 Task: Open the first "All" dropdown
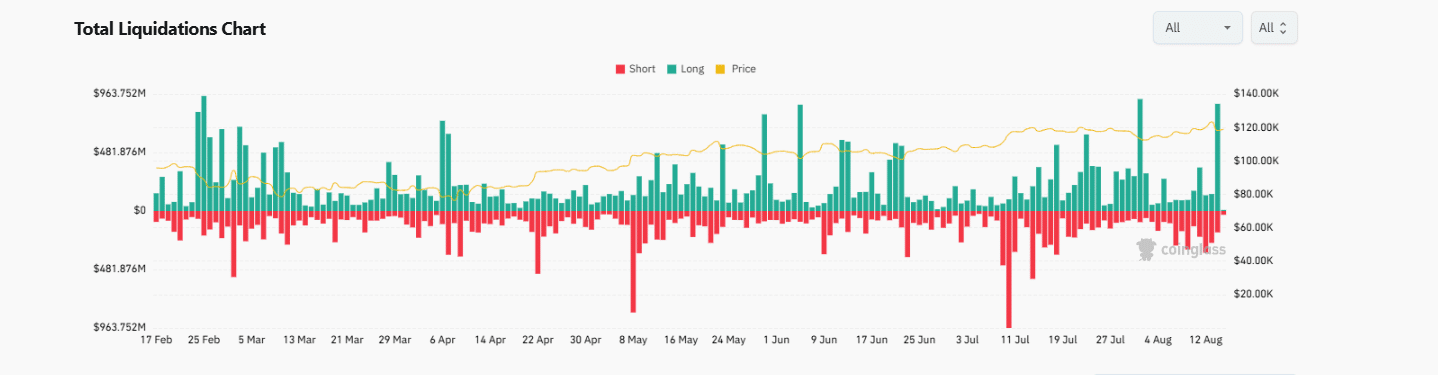coord(1197,28)
